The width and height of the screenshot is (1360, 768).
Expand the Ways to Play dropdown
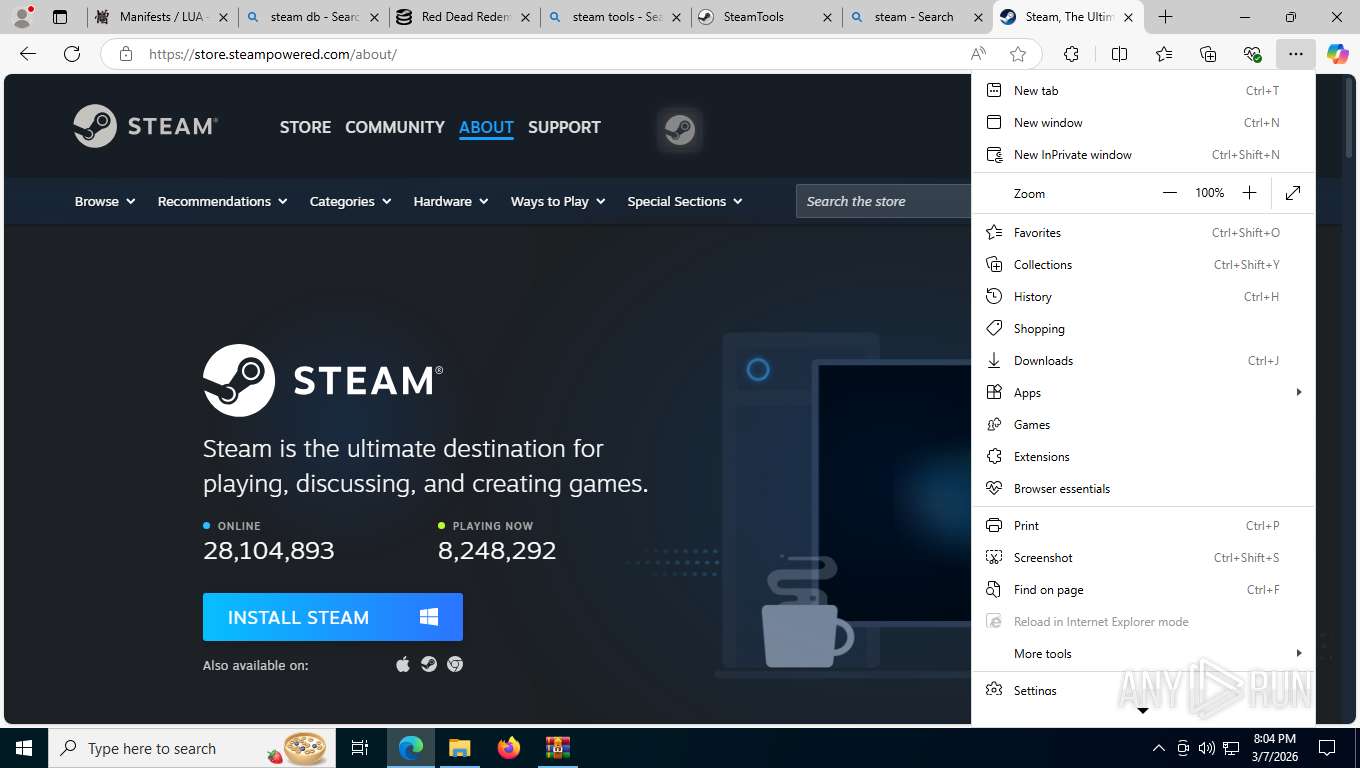pos(558,201)
